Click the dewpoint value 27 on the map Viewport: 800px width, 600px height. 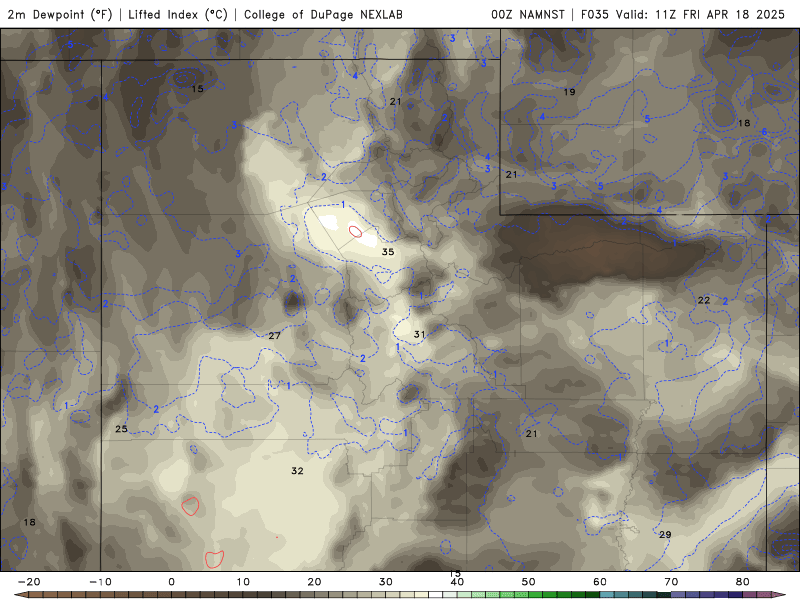click(x=274, y=335)
